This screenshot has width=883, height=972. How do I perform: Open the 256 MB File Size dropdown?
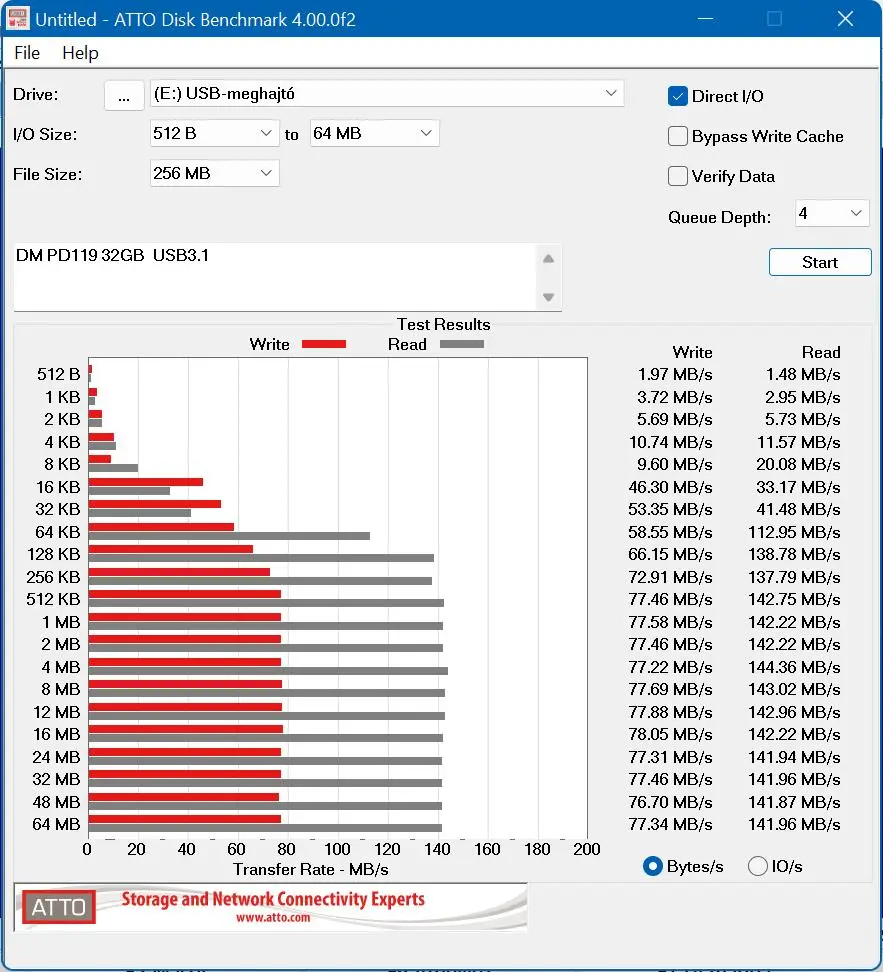pyautogui.click(x=215, y=174)
